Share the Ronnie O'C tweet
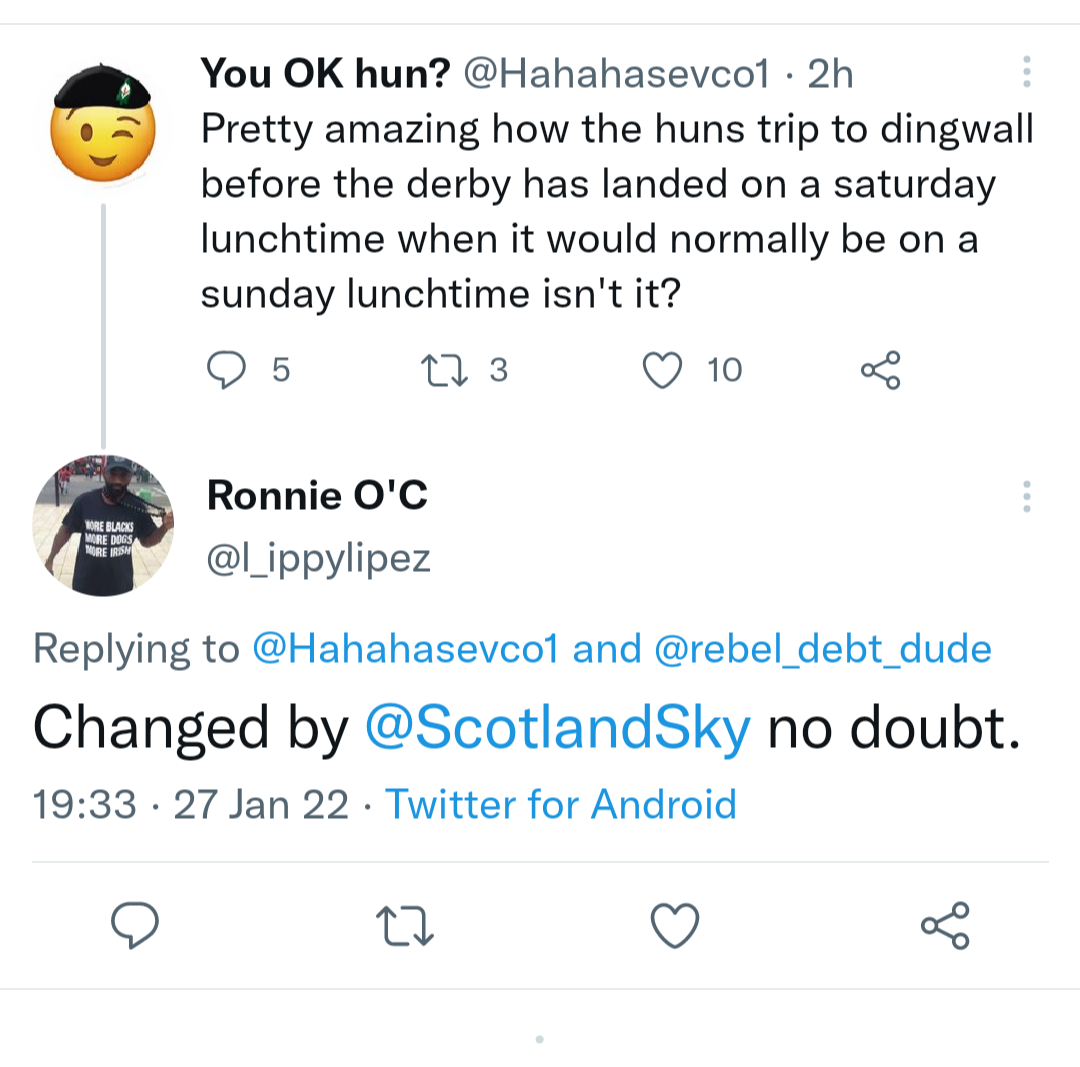The width and height of the screenshot is (1080, 1067). [945, 925]
